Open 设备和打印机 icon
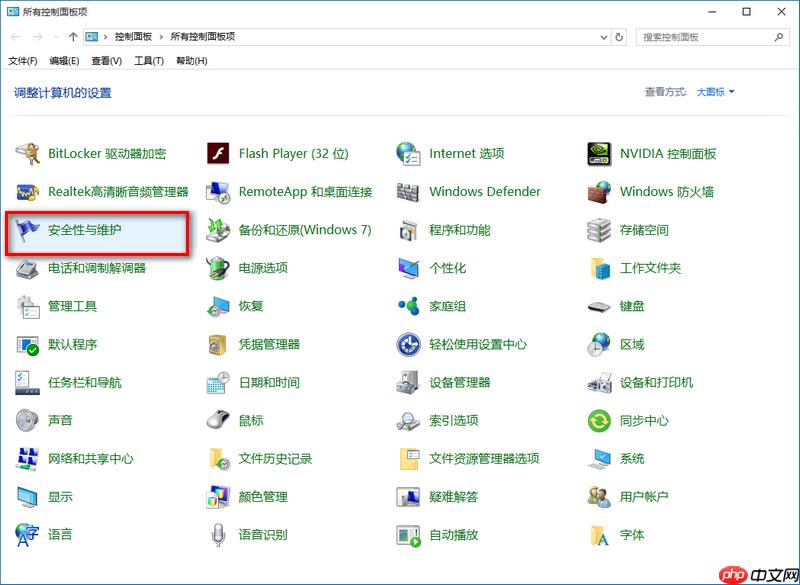Viewport: 800px width, 585px height. pos(599,383)
